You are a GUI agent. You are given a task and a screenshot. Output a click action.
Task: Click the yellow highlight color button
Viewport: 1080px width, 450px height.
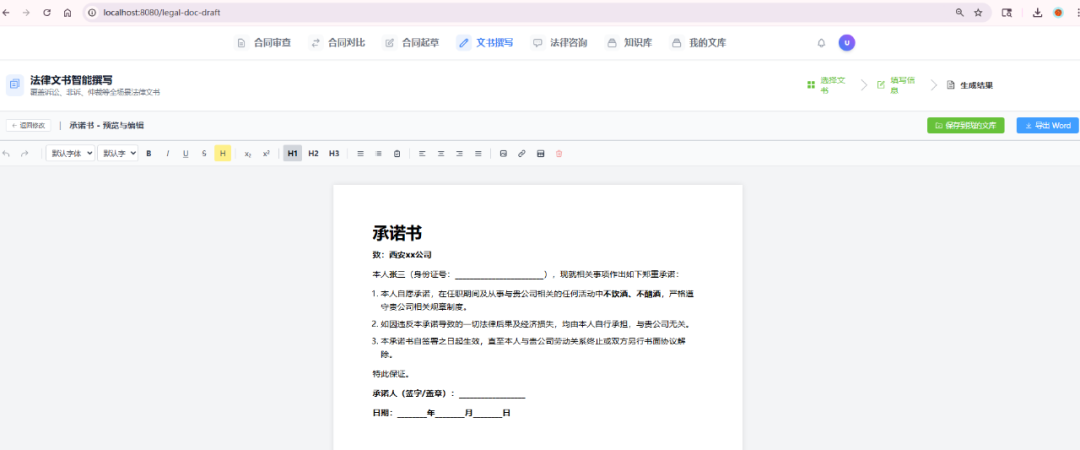pyautogui.click(x=222, y=153)
